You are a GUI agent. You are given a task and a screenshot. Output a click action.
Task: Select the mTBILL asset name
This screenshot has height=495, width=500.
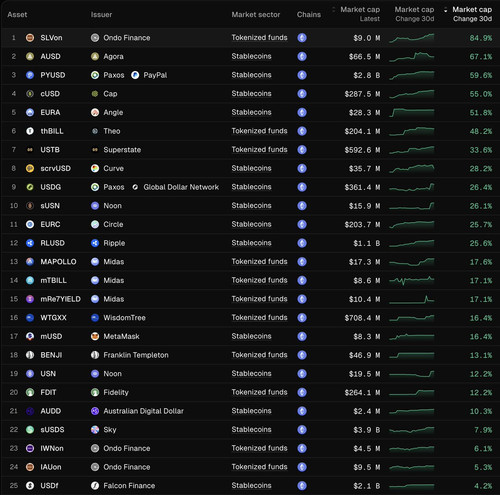(53, 280)
